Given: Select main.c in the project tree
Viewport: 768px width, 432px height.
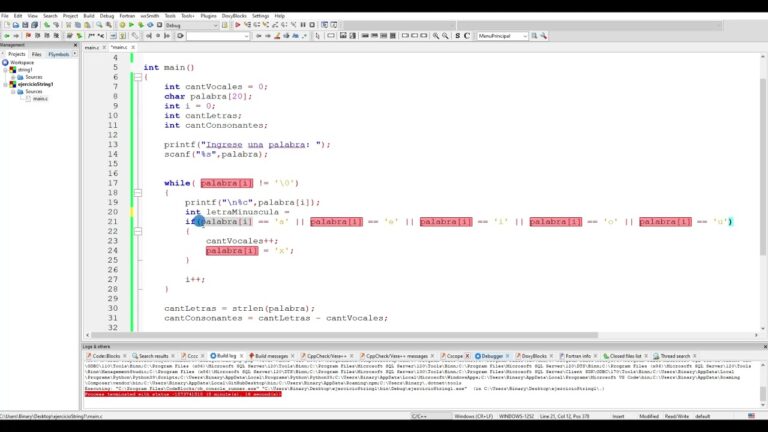Looking at the screenshot, I should pyautogui.click(x=40, y=99).
